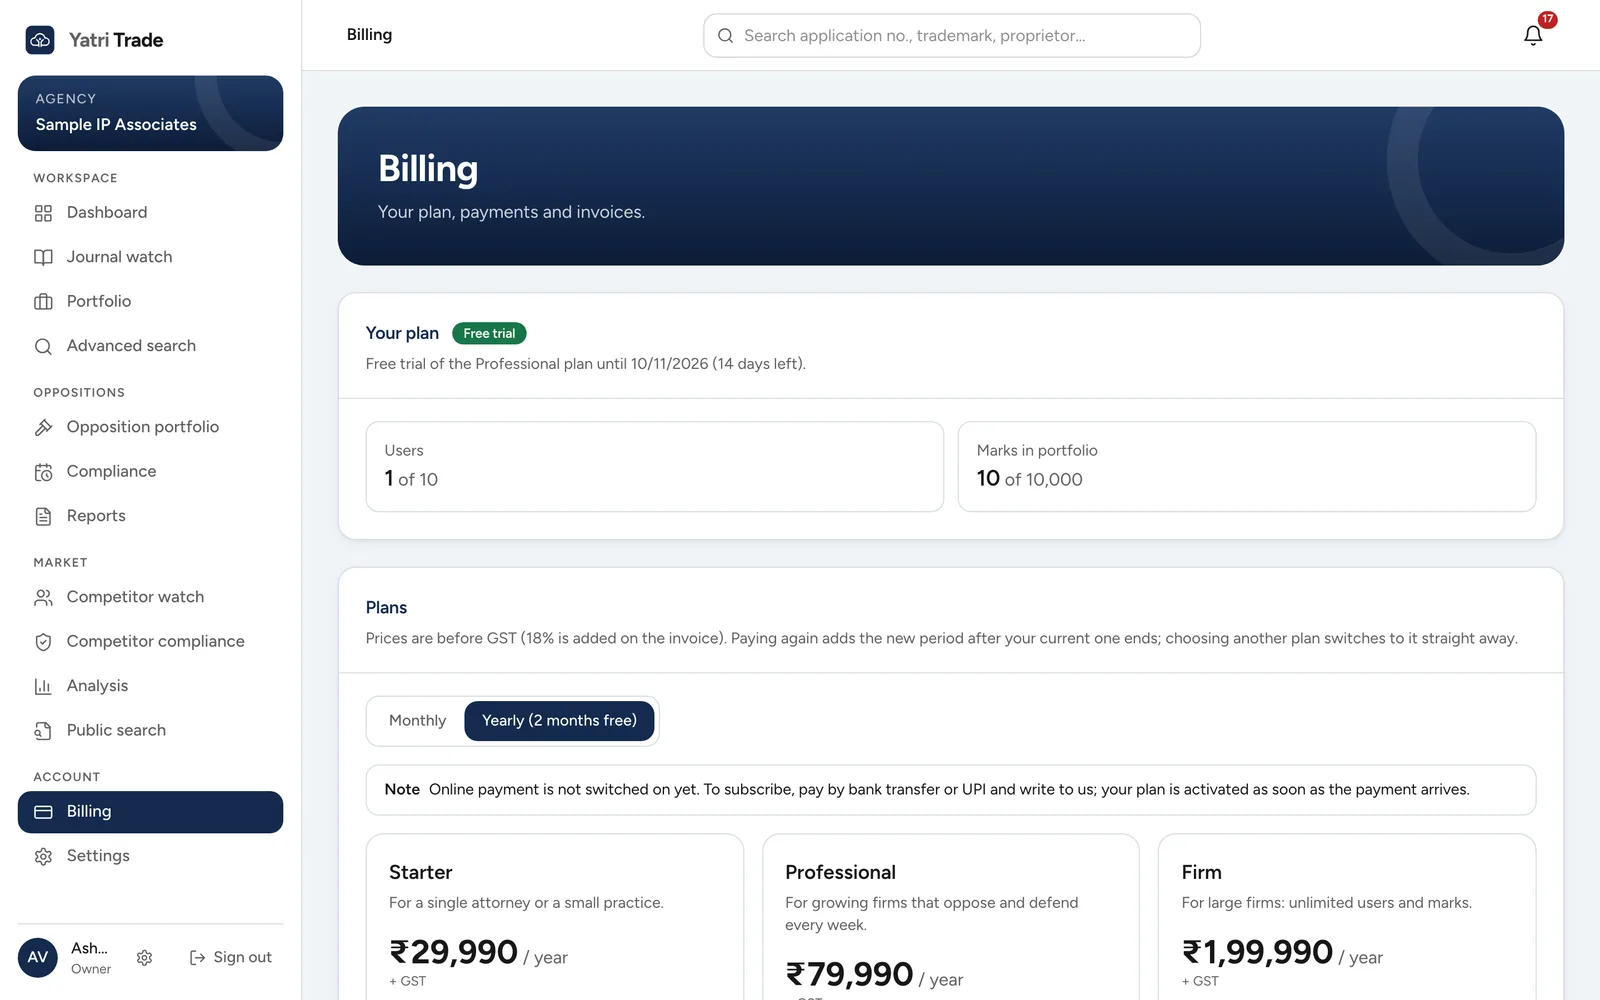Go to Competitor watch

pos(150,597)
